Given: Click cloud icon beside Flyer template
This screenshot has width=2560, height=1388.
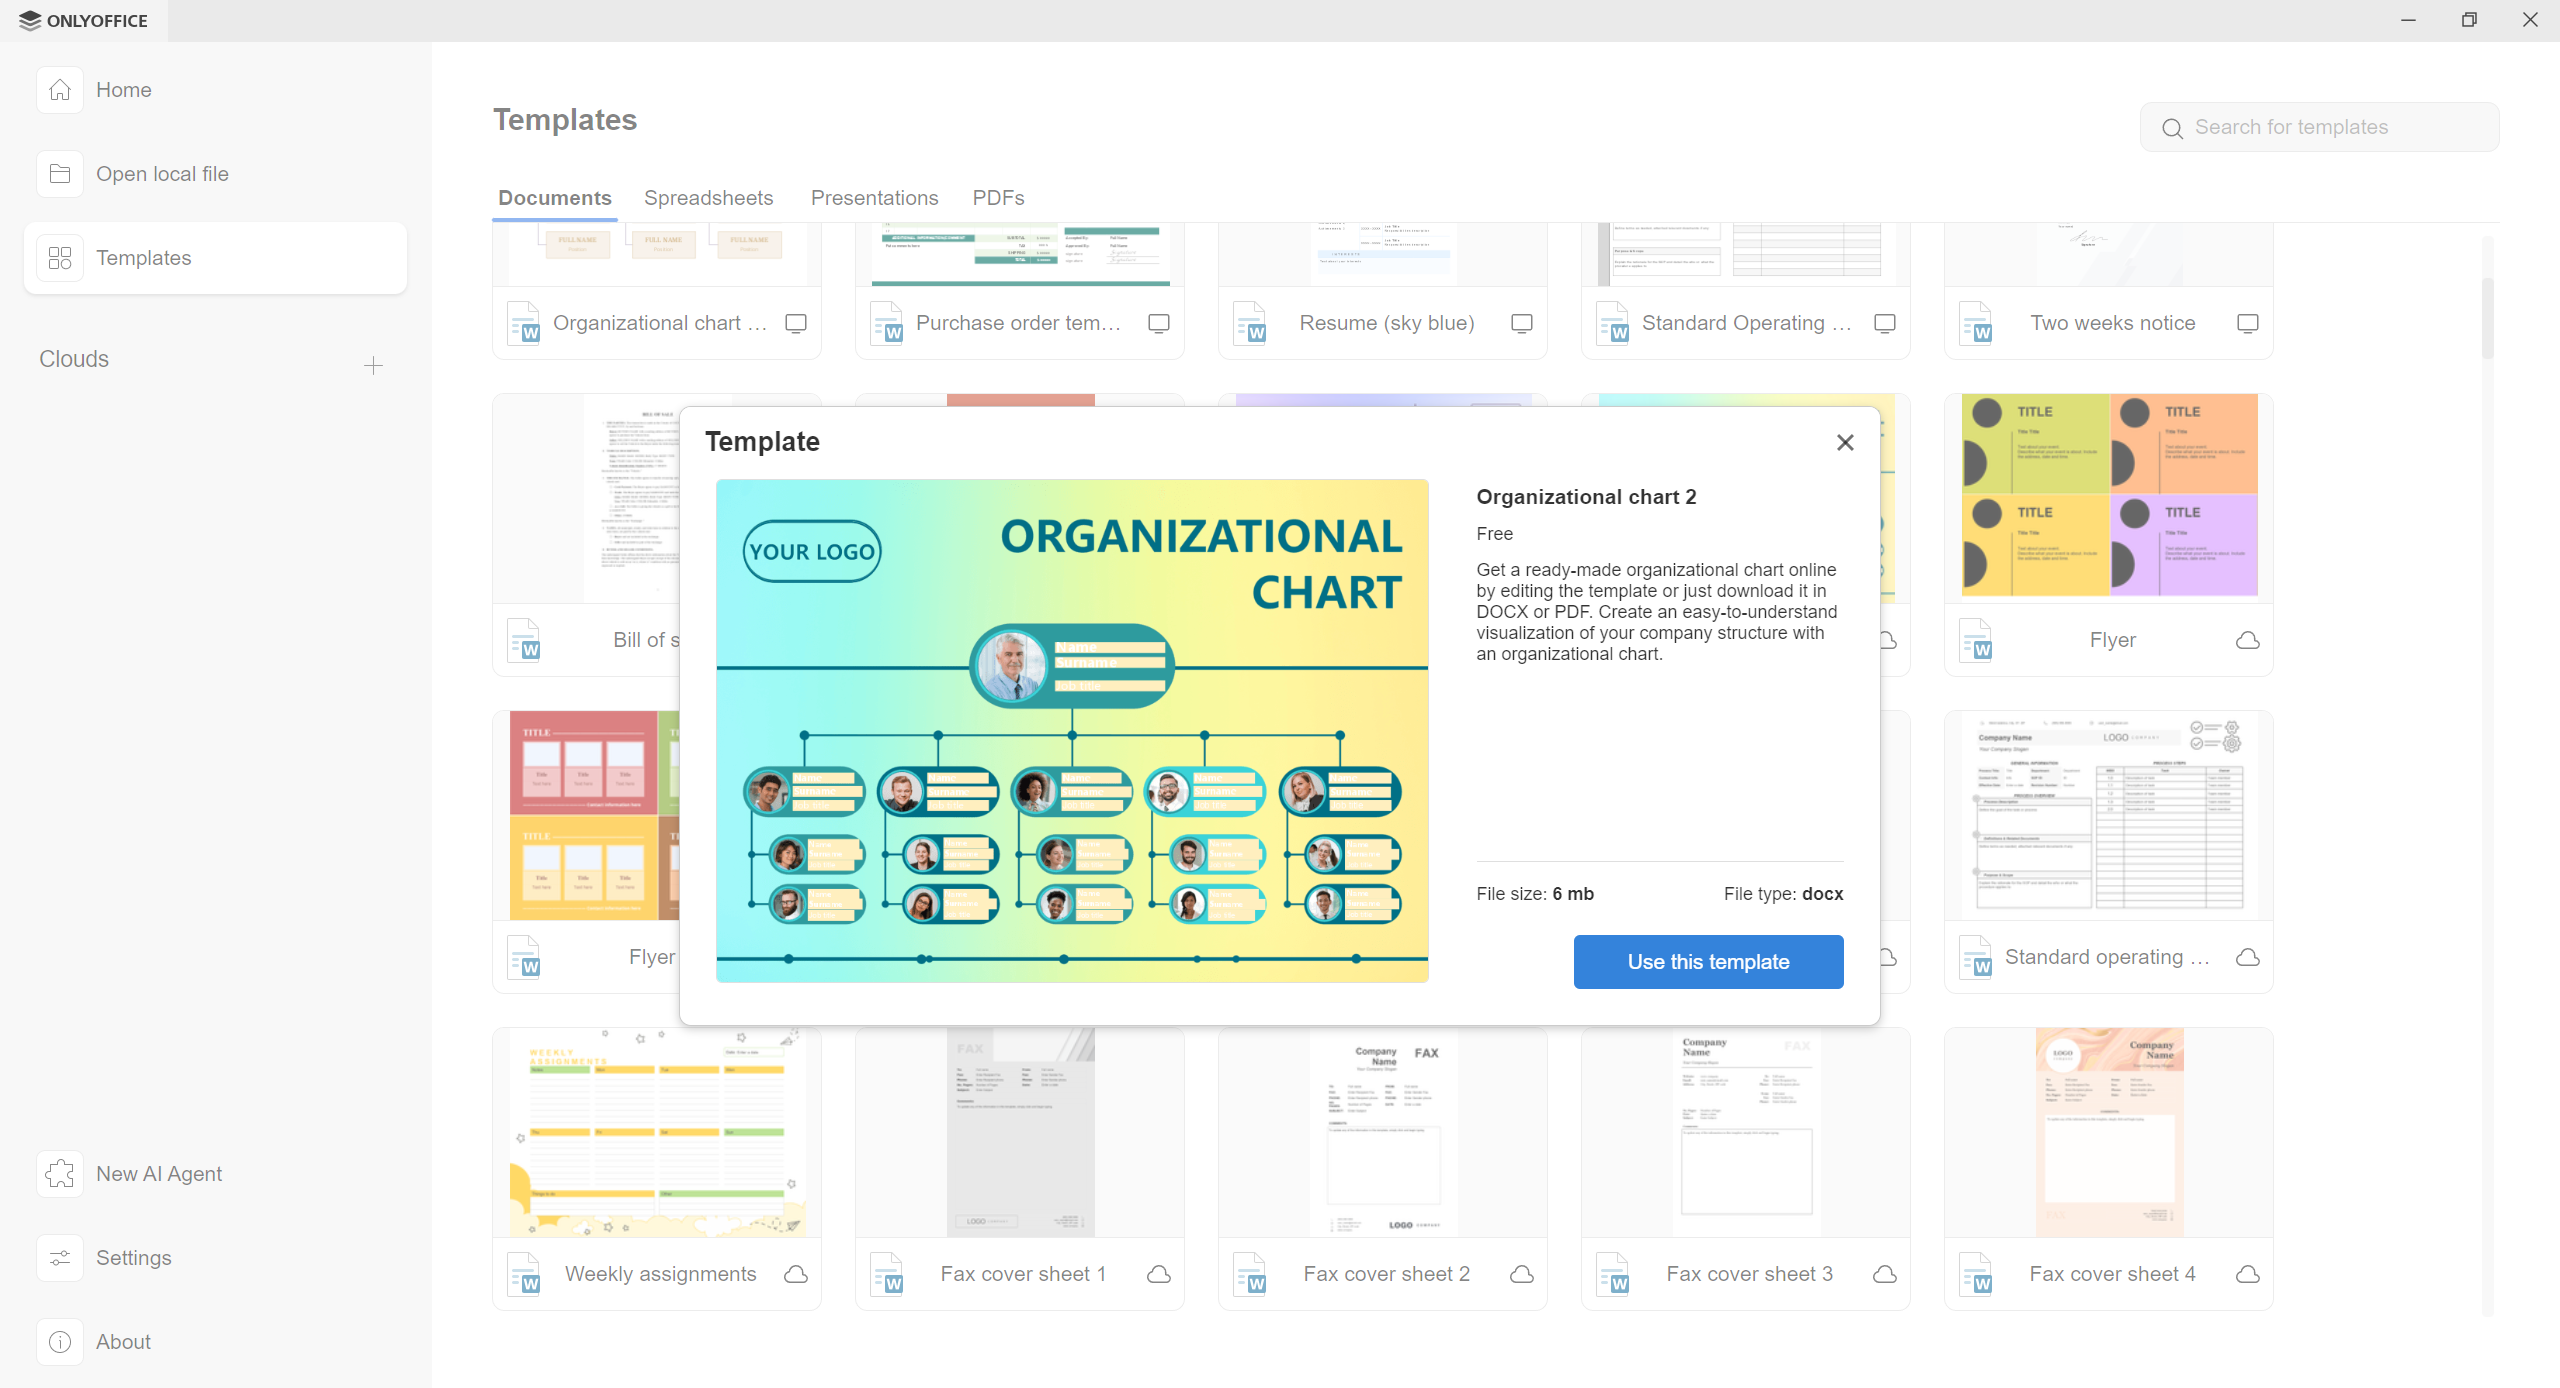Looking at the screenshot, I should (2247, 640).
